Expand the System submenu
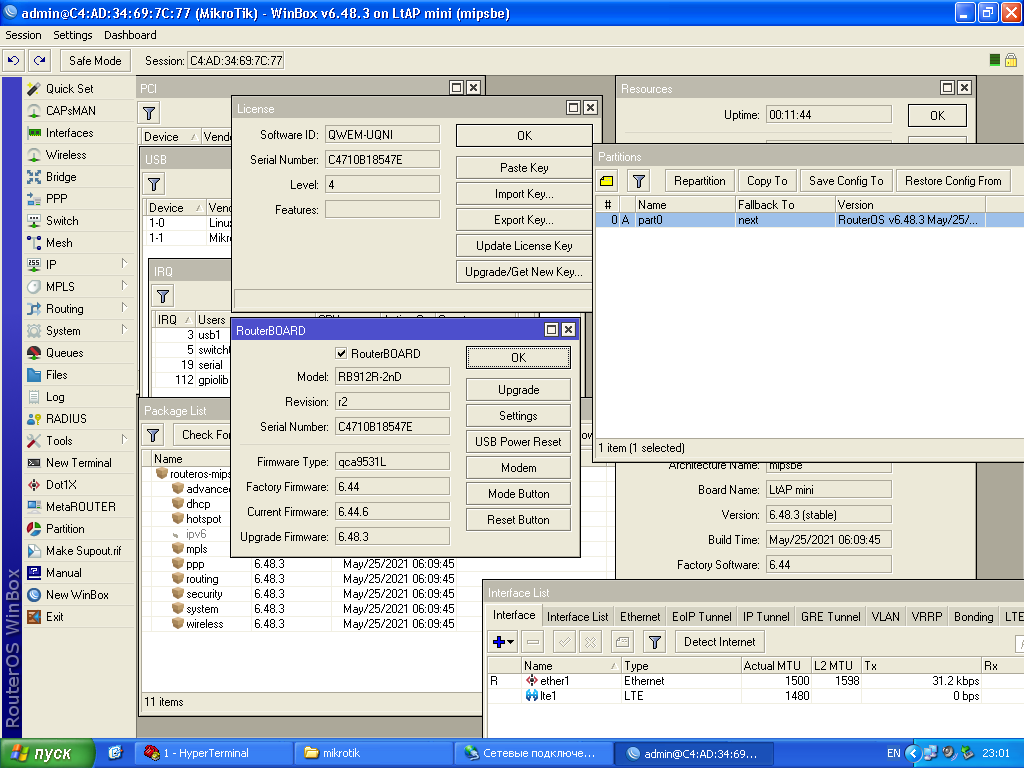 click(124, 330)
